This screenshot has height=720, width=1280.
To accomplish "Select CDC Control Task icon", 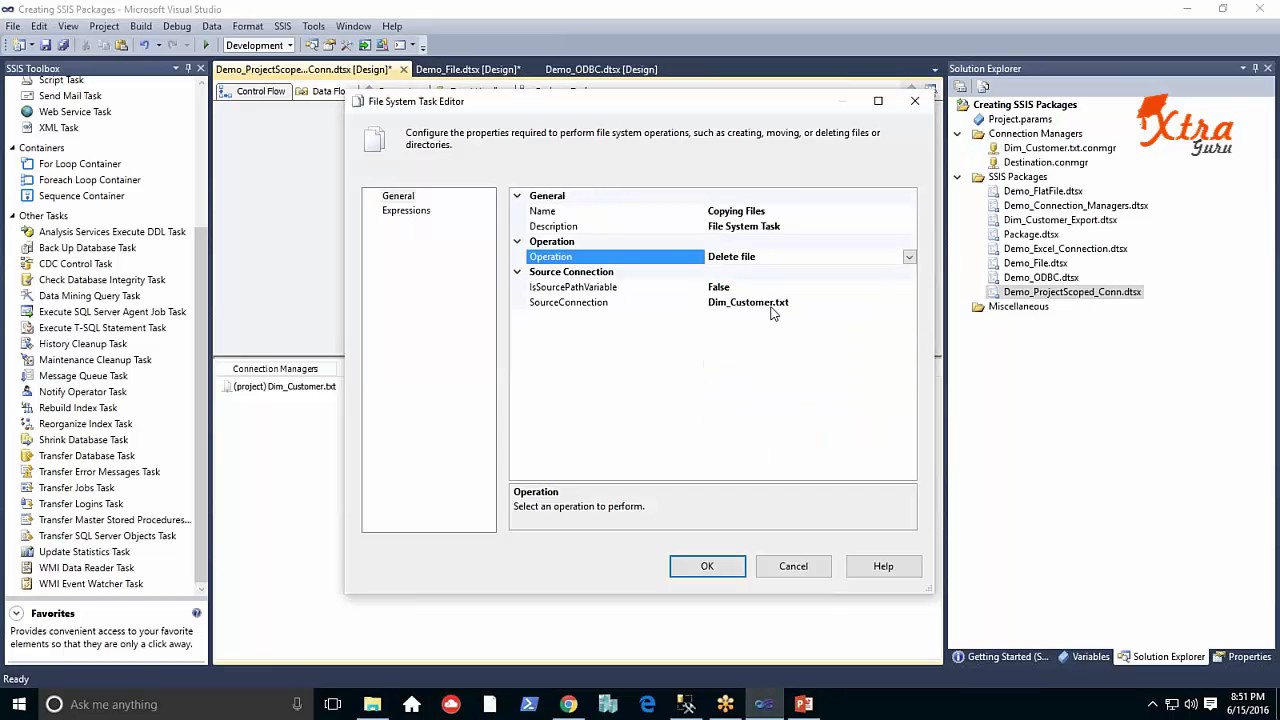I will click(27, 264).
